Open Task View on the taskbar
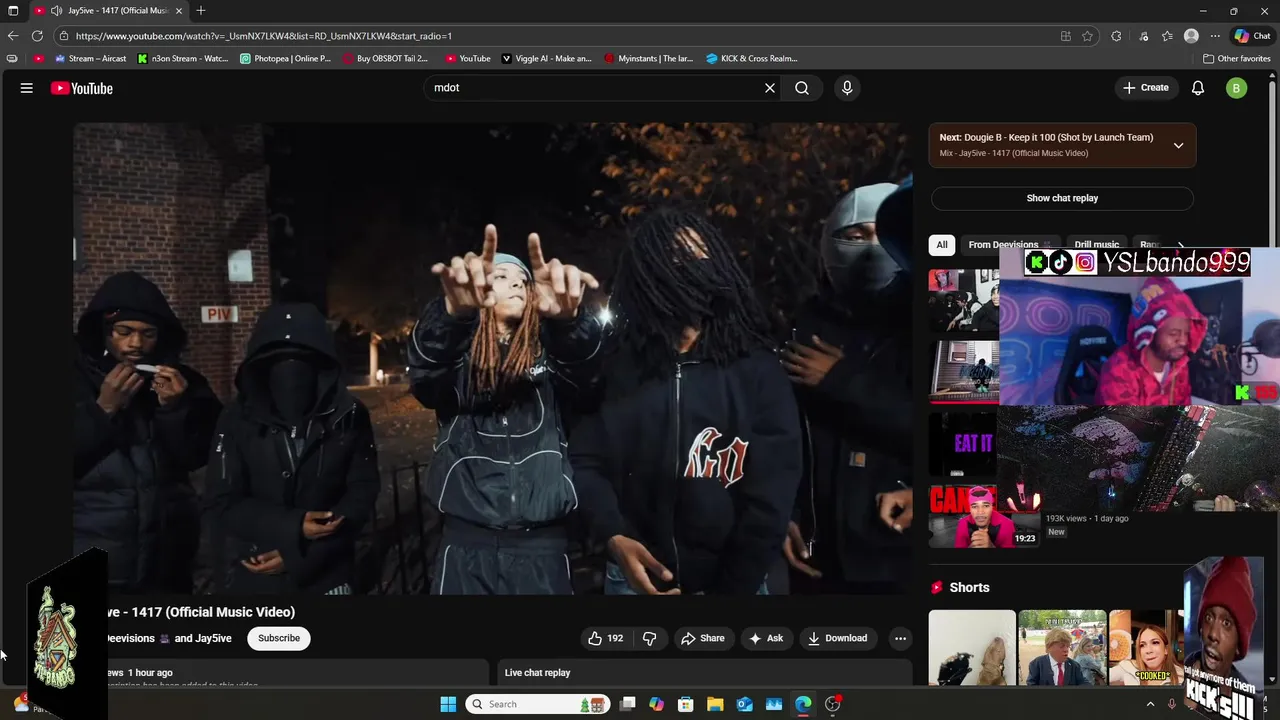1280x720 pixels. [x=627, y=704]
